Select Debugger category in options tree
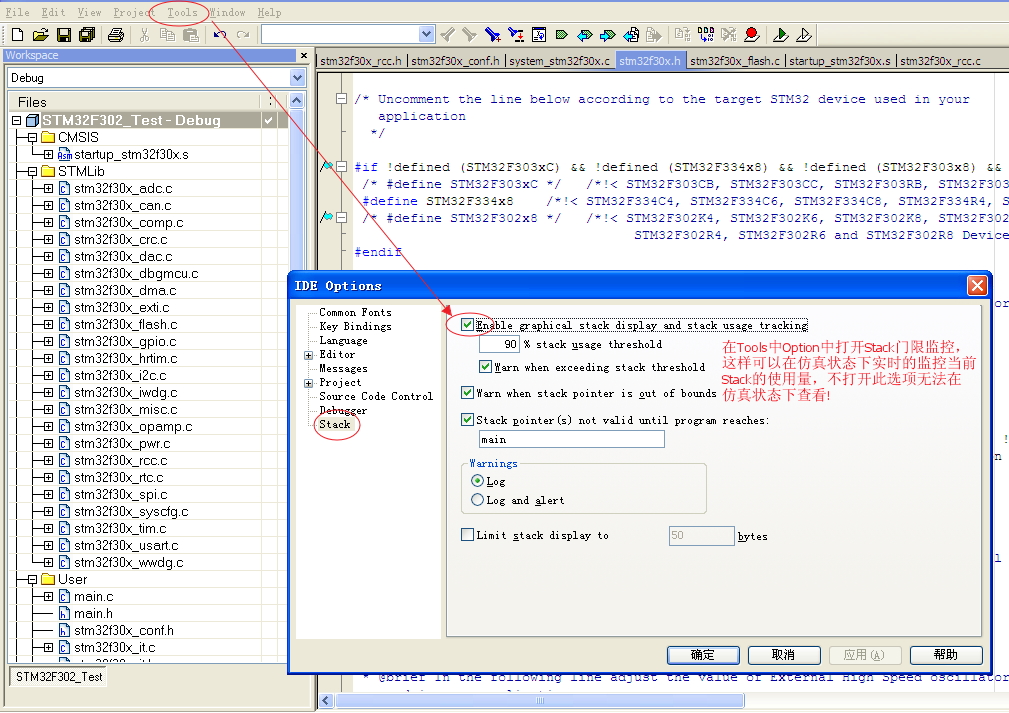The image size is (1009, 713). tap(343, 411)
